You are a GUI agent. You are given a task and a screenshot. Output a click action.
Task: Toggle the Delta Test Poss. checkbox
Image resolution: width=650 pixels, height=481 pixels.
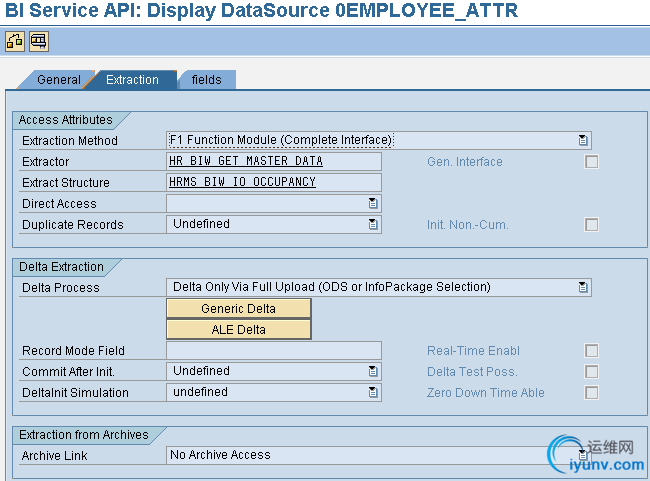pos(592,372)
